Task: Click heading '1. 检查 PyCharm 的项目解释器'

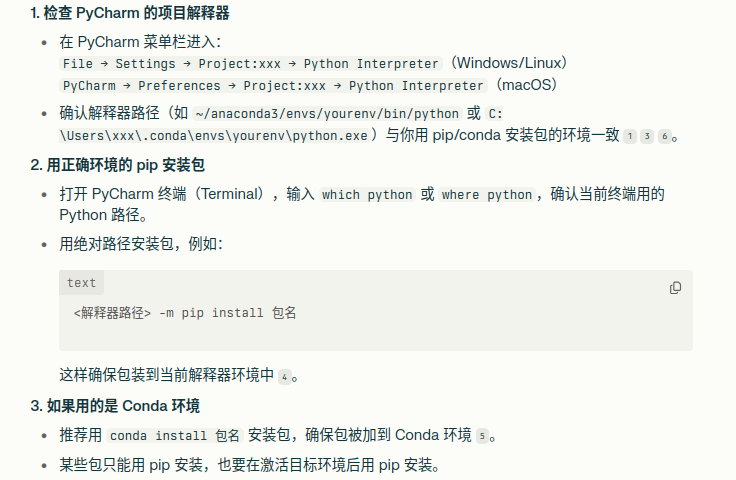Action: pyautogui.click(x=130, y=13)
